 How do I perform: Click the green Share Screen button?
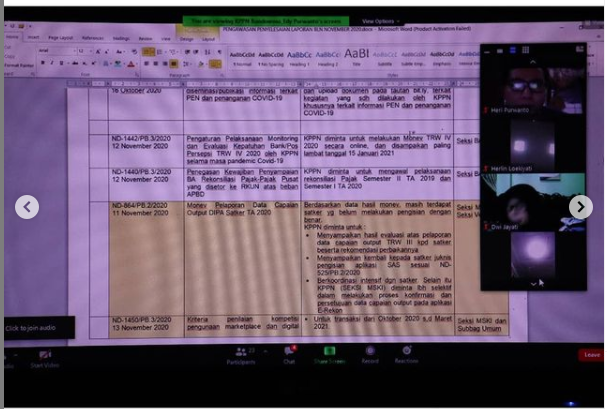pos(329,355)
